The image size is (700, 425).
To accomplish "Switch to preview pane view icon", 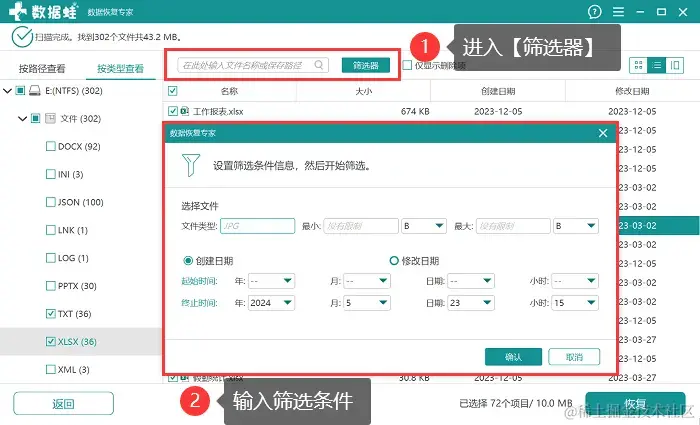I will click(x=675, y=66).
